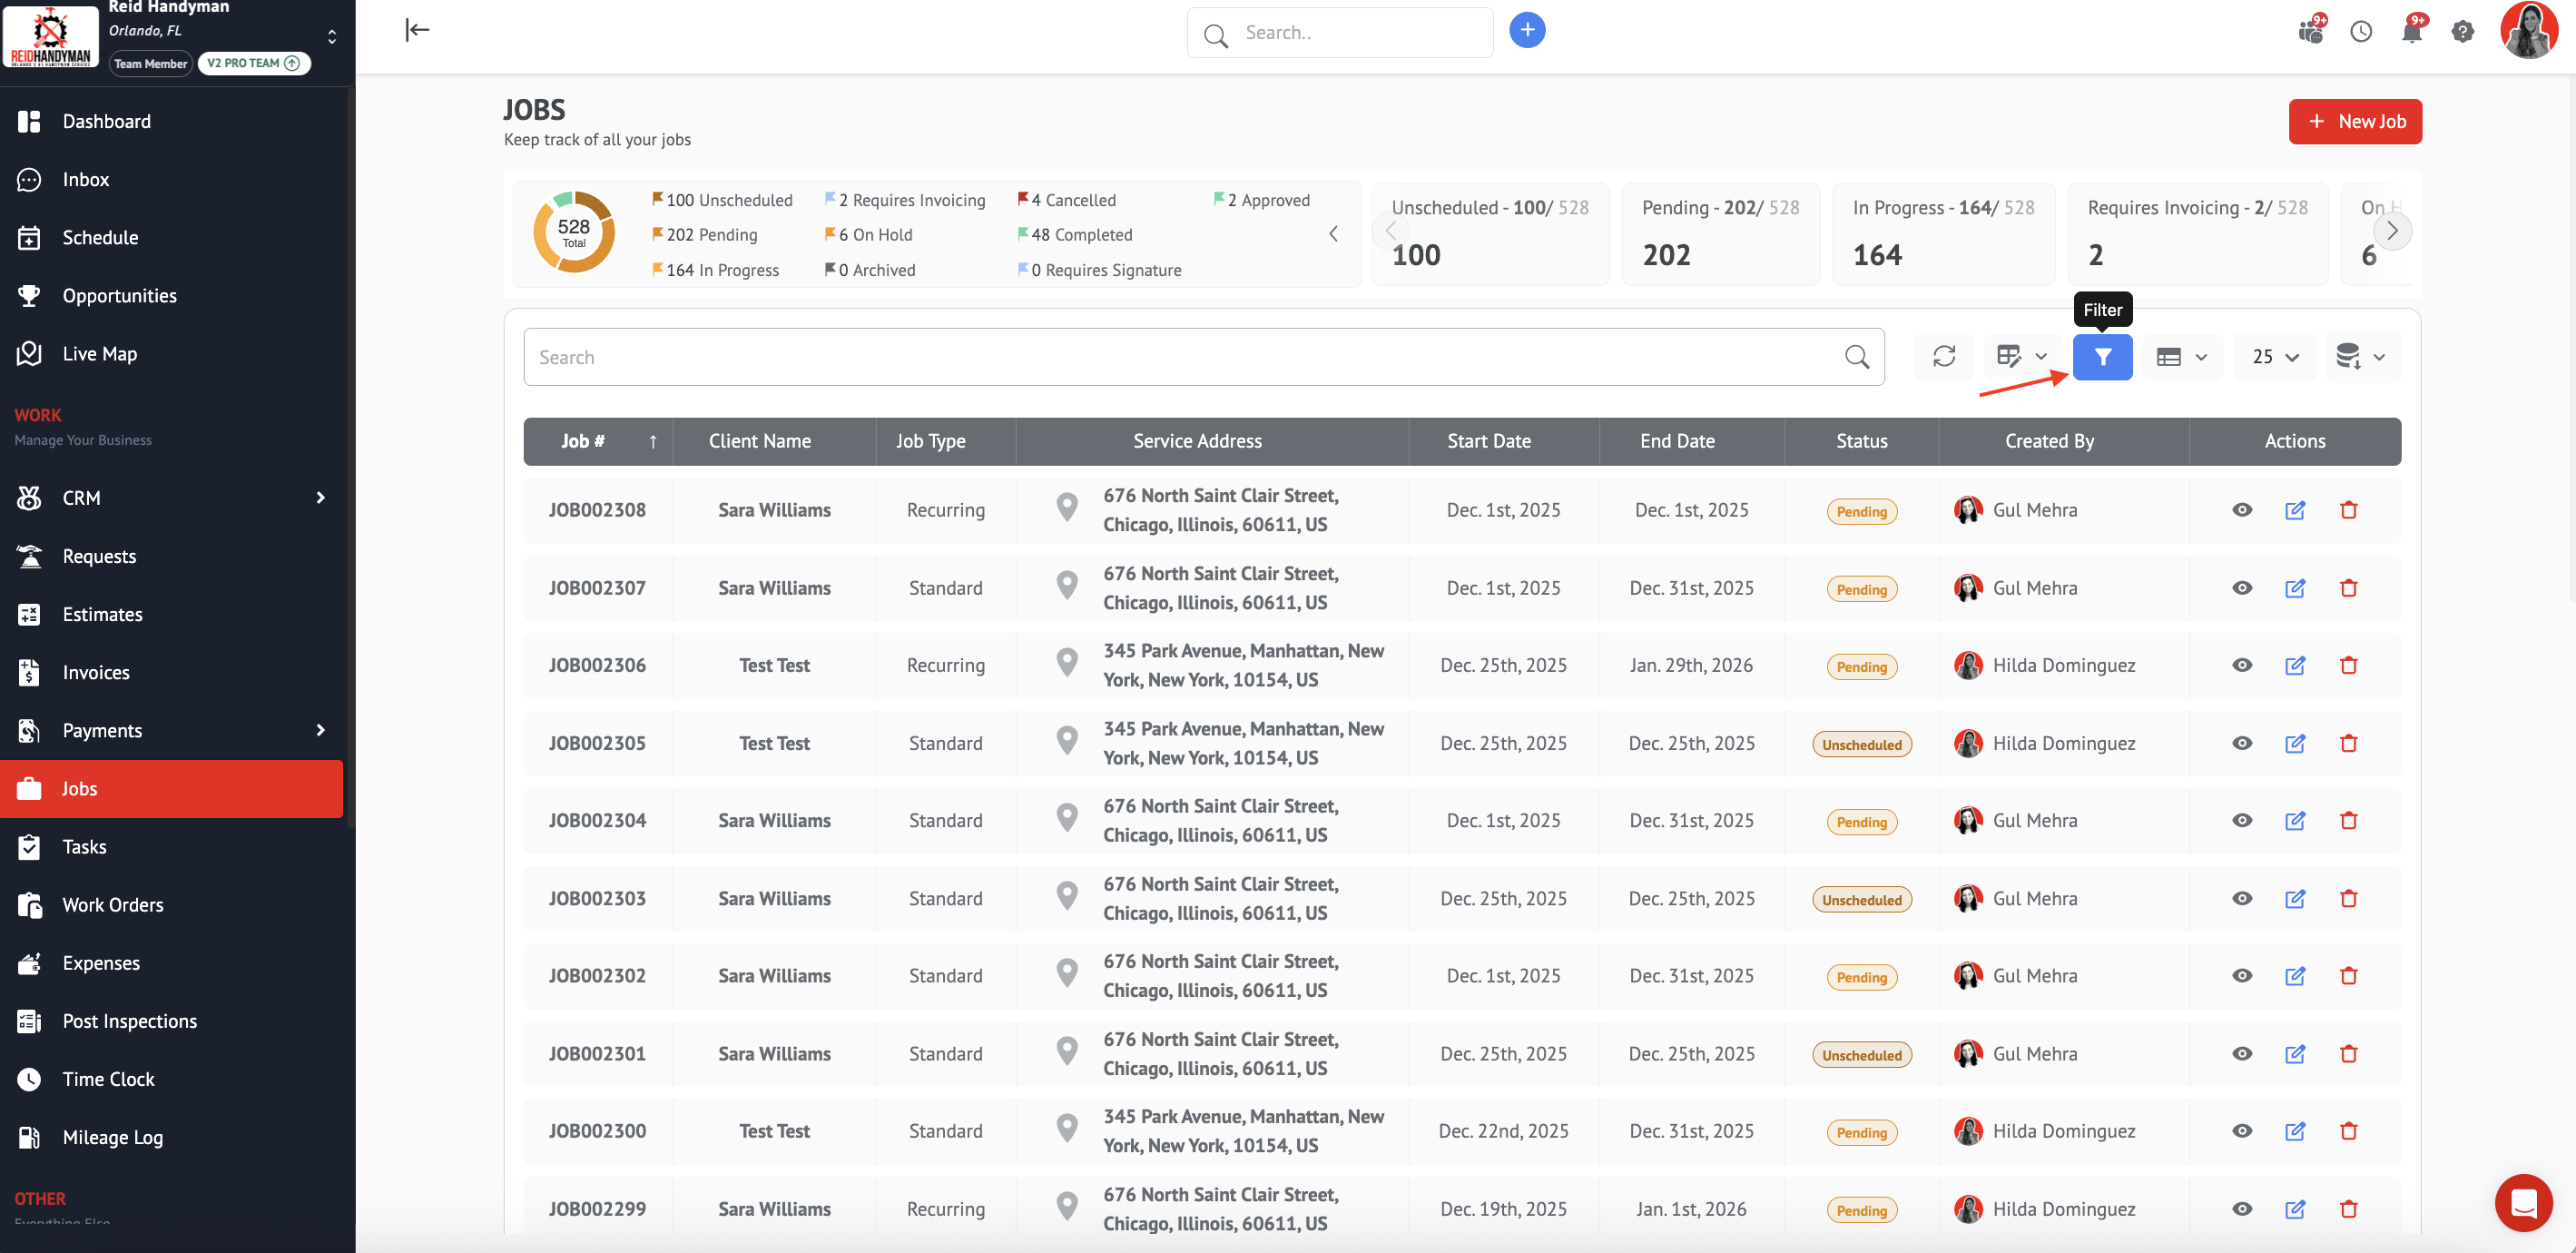Click the blue plus quick-add button
This screenshot has width=2576, height=1253.
point(1526,30)
